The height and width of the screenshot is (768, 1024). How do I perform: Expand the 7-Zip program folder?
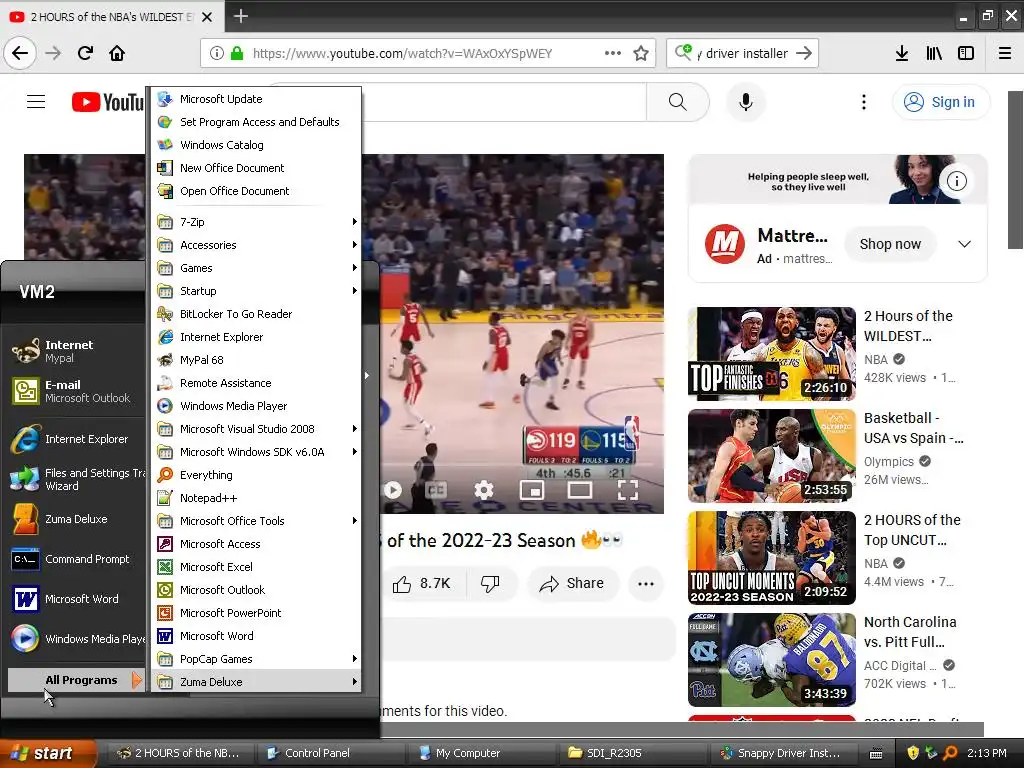click(x=256, y=222)
